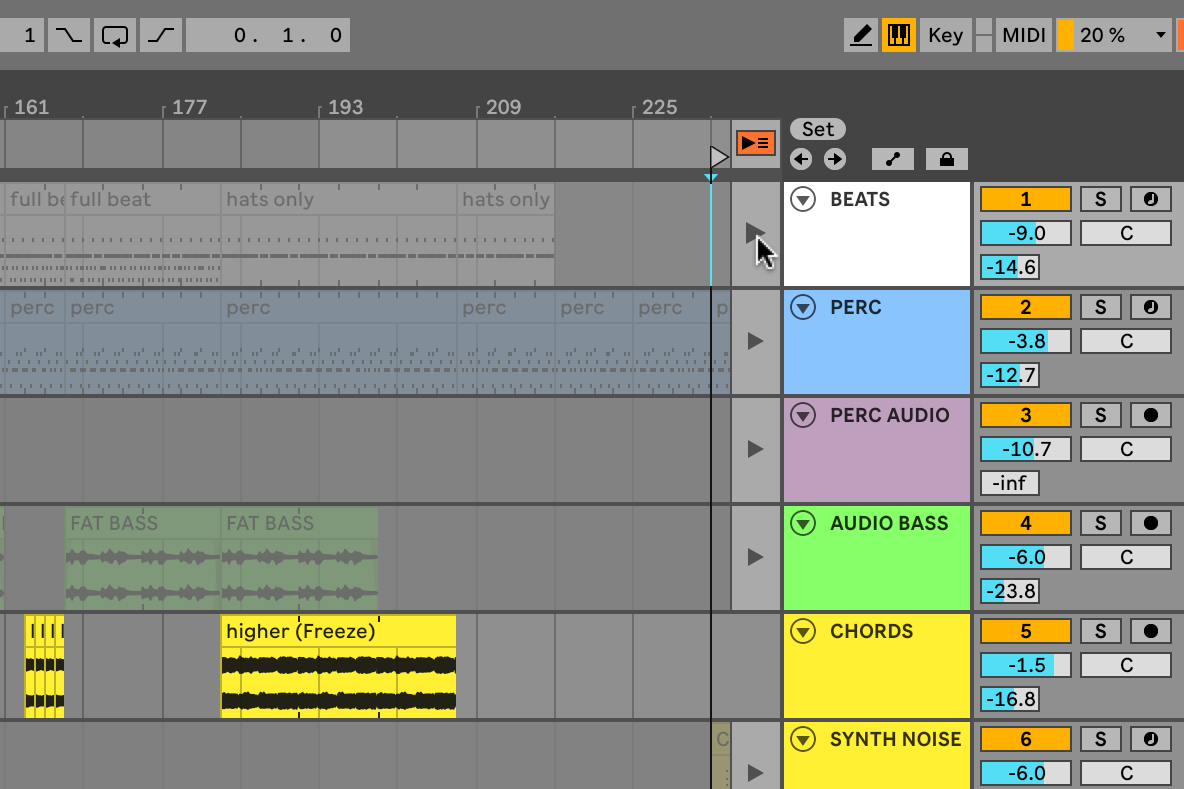The width and height of the screenshot is (1184, 789).
Task: Click the link icon beside the padlock
Action: click(x=892, y=158)
